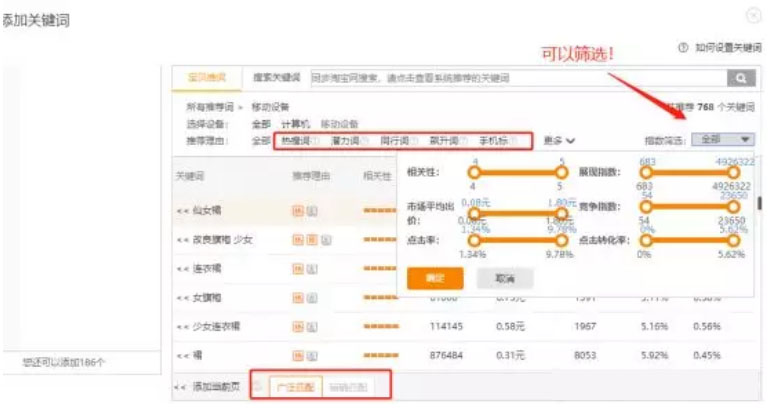Confirm filter with orange 确定 button
The width and height of the screenshot is (772, 411).
tap(435, 278)
